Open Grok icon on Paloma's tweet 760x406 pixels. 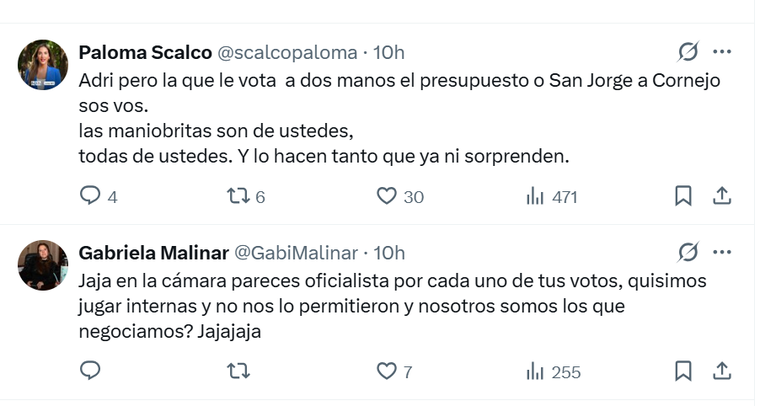[688, 52]
